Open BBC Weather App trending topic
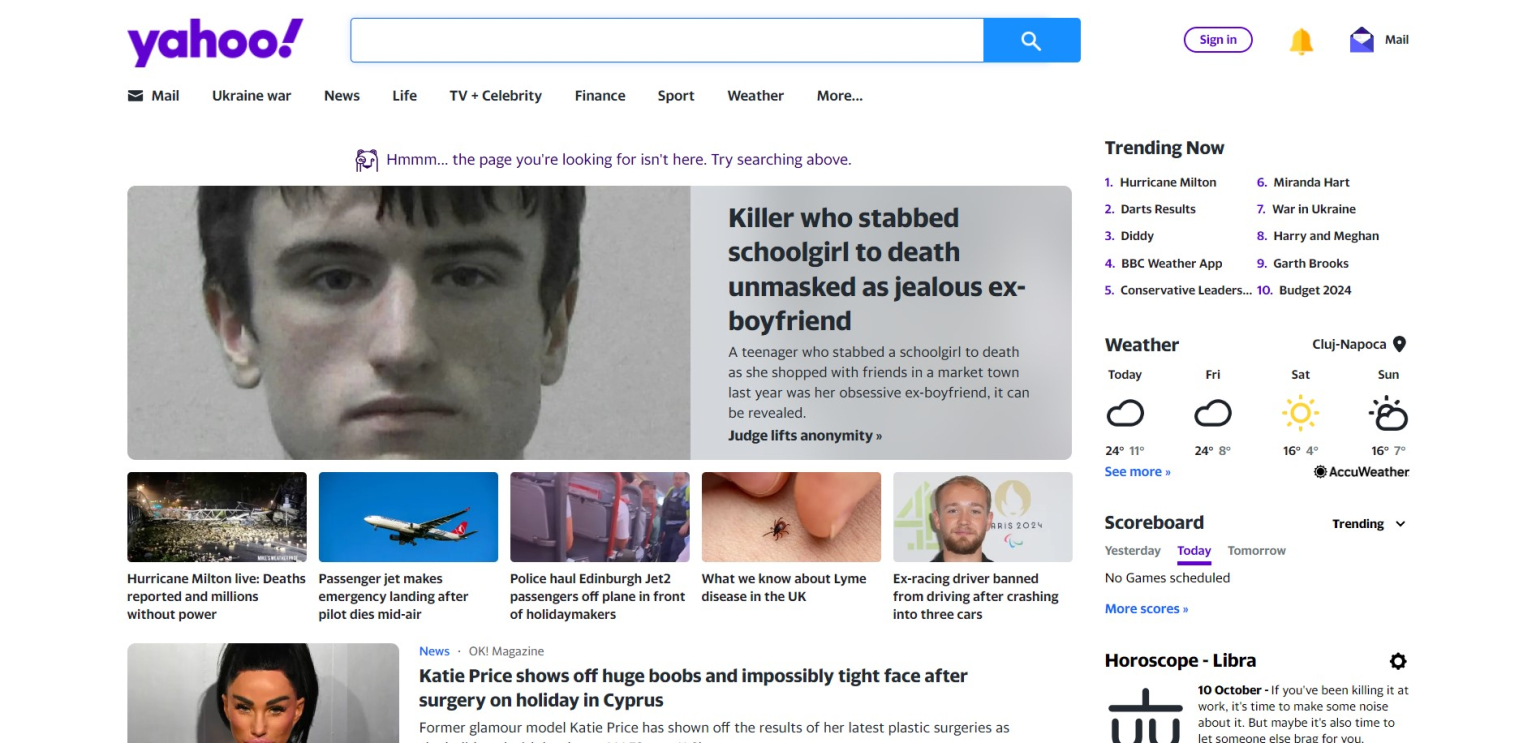This screenshot has width=1536, height=743. point(1171,263)
